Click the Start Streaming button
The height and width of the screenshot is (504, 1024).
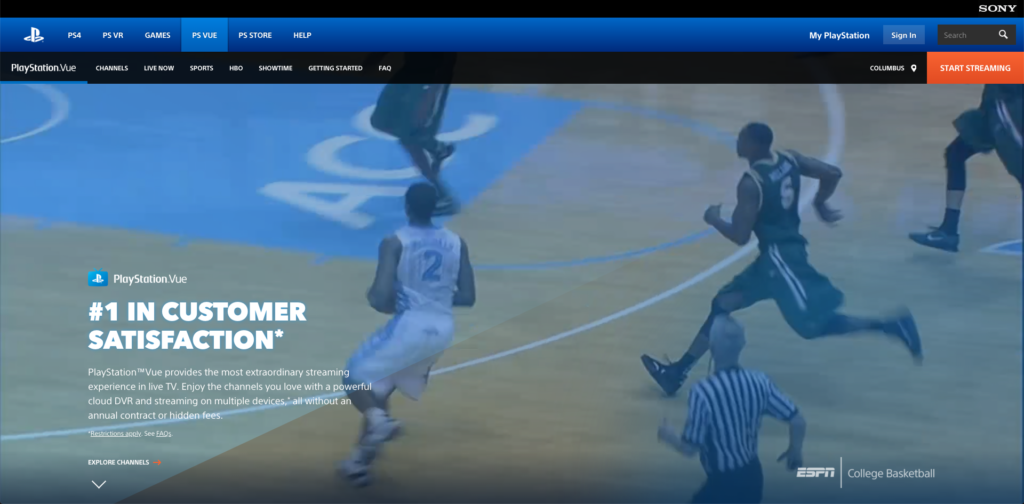tap(975, 68)
